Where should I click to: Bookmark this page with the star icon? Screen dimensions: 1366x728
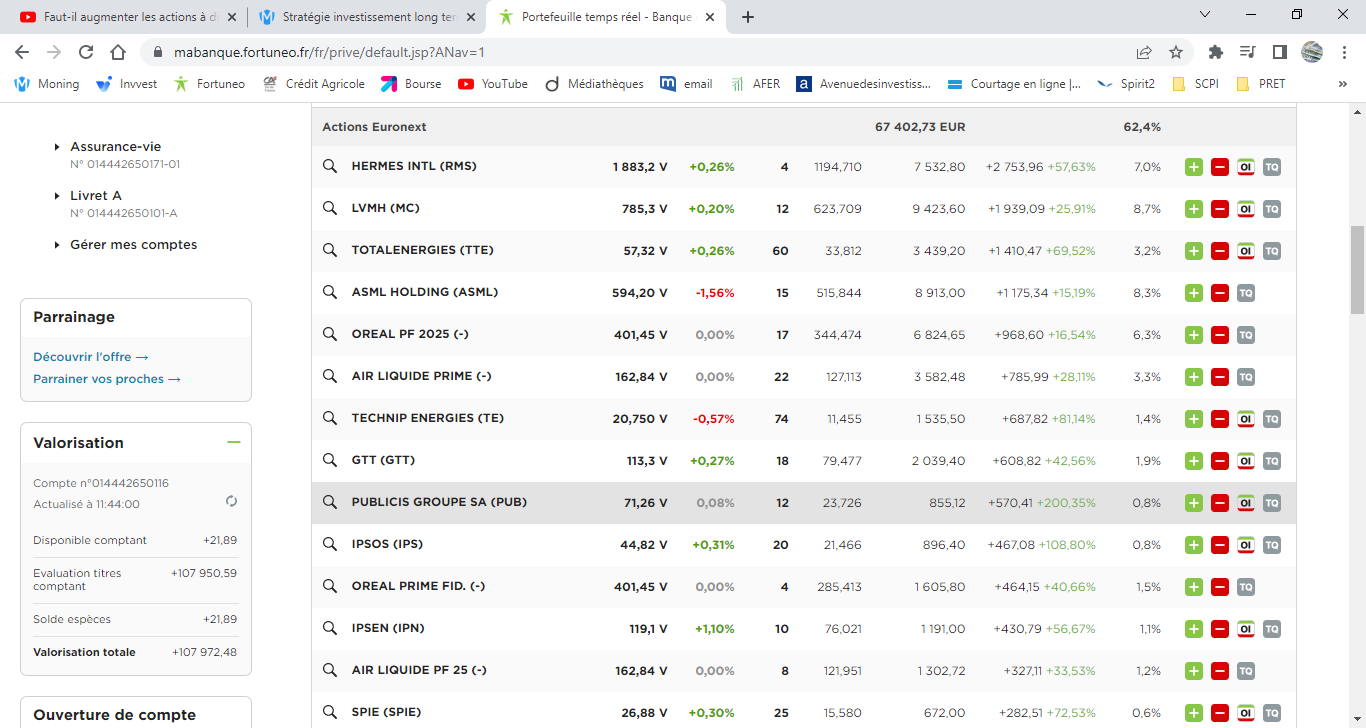(1176, 52)
